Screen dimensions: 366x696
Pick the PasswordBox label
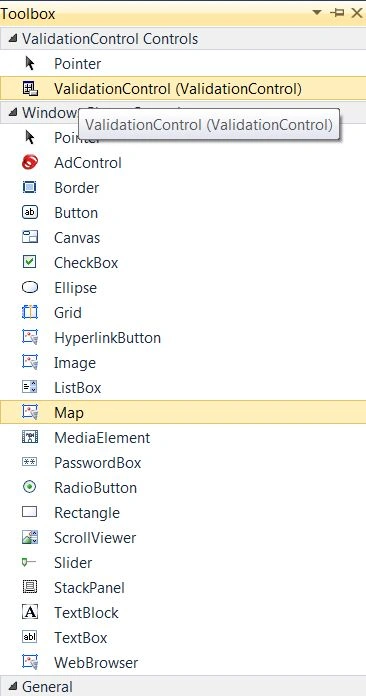98,463
